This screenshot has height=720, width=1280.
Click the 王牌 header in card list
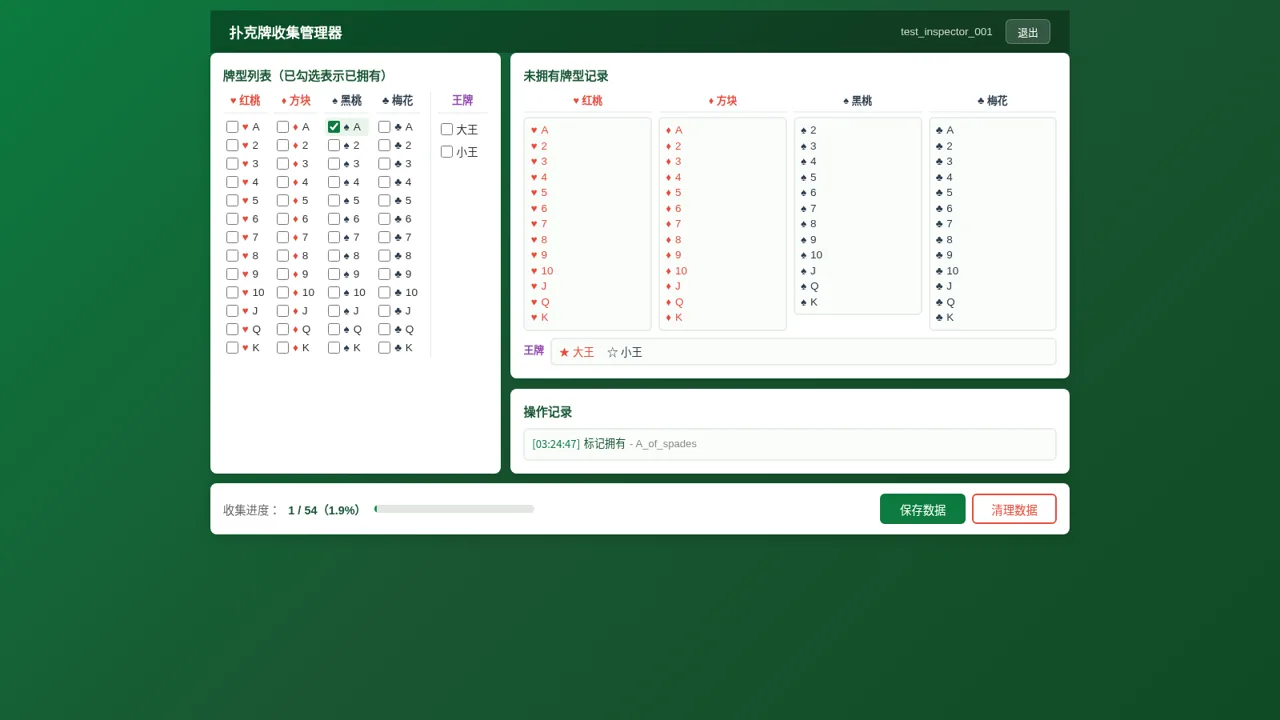462,100
